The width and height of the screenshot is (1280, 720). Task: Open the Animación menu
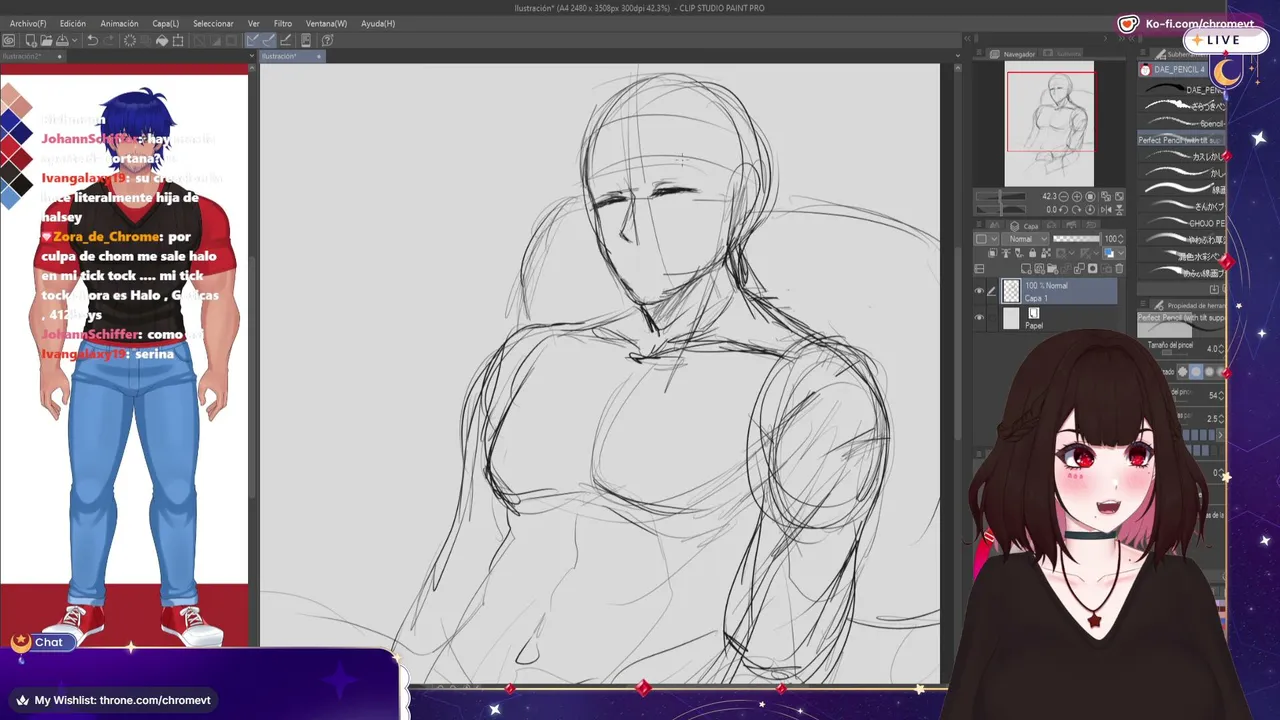click(x=119, y=23)
